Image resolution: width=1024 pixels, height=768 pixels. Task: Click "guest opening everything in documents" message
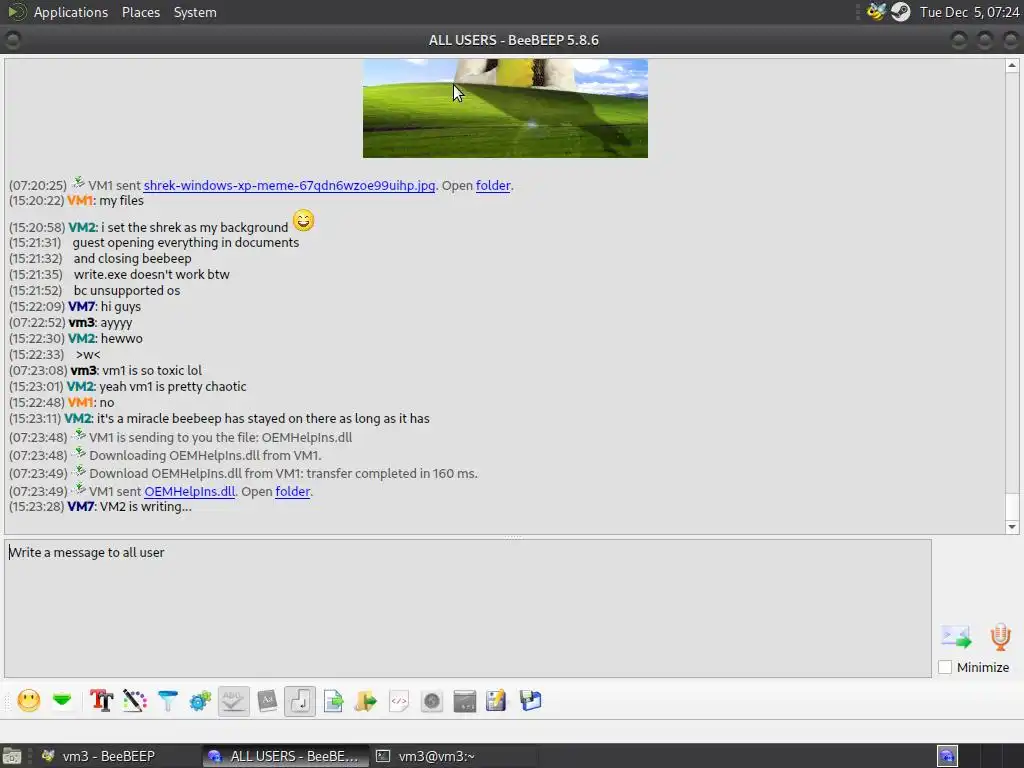[185, 242]
